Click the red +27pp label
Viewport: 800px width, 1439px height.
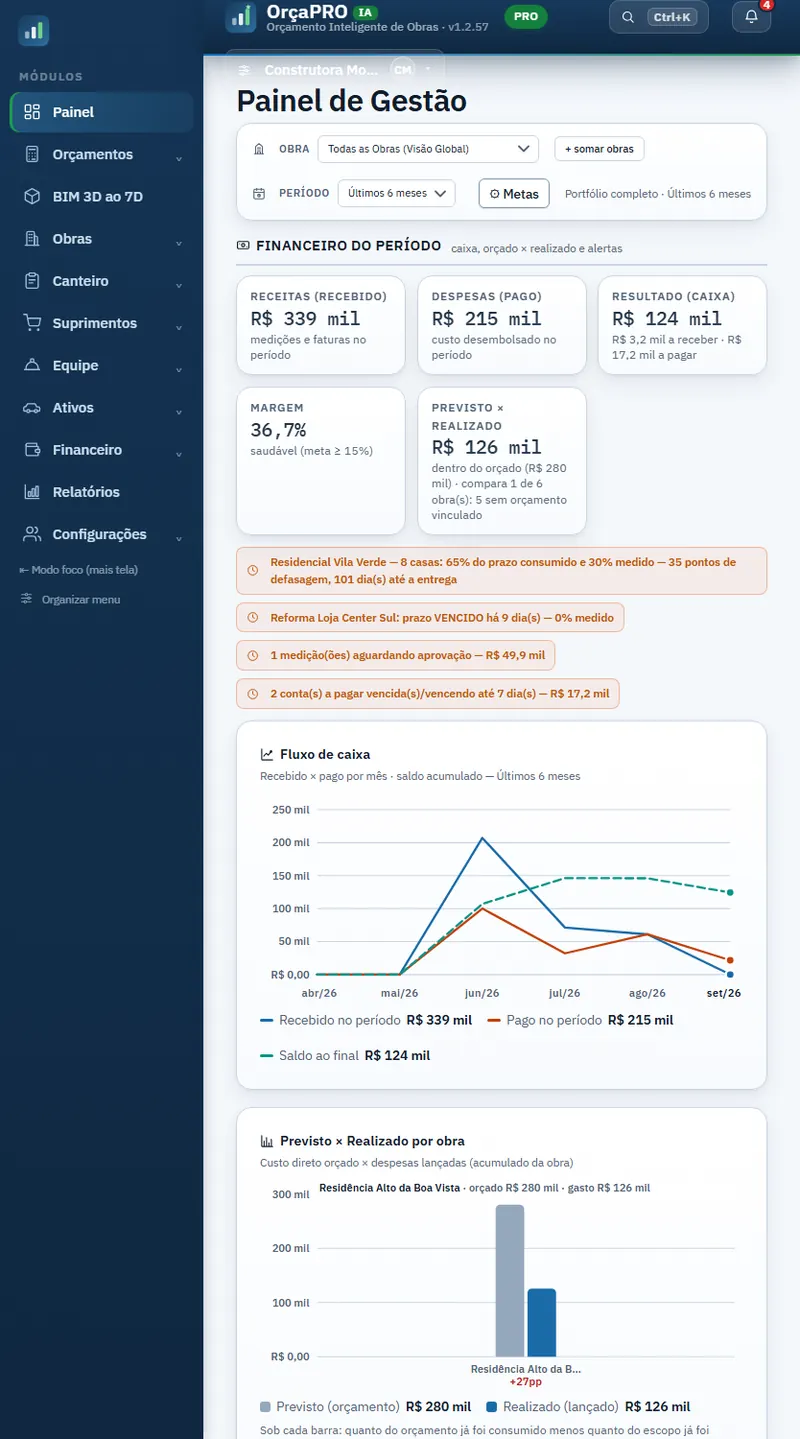tap(525, 1381)
